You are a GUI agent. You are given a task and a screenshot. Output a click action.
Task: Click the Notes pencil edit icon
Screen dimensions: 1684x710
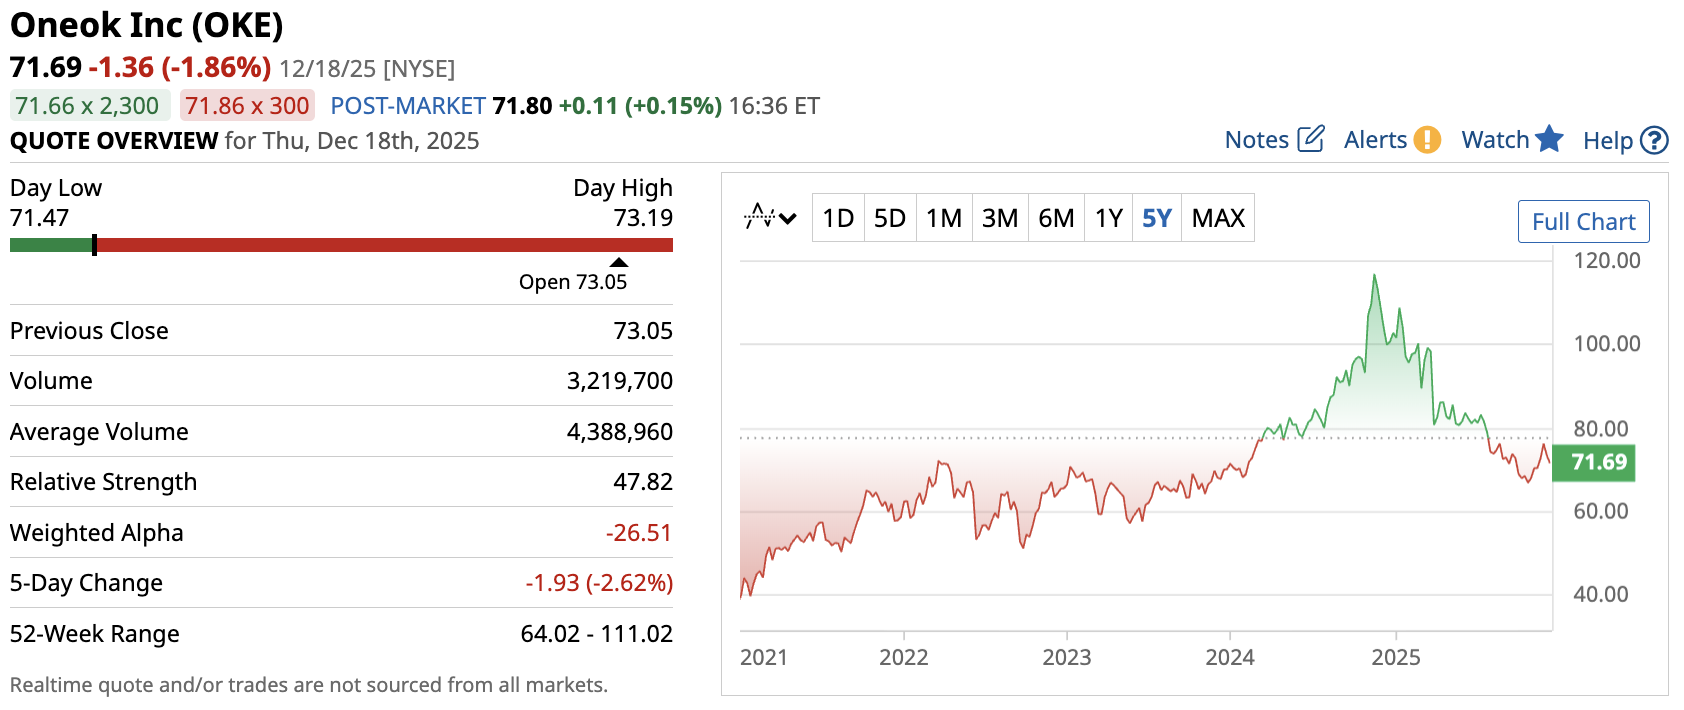(x=1310, y=139)
